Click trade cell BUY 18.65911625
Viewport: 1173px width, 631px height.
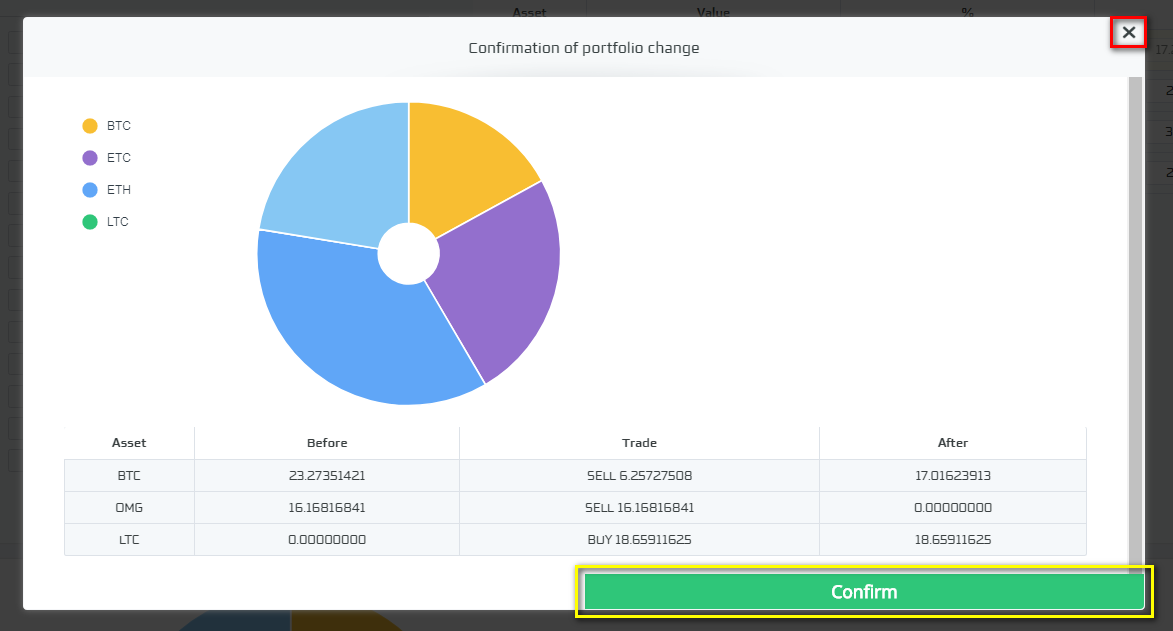[640, 540]
